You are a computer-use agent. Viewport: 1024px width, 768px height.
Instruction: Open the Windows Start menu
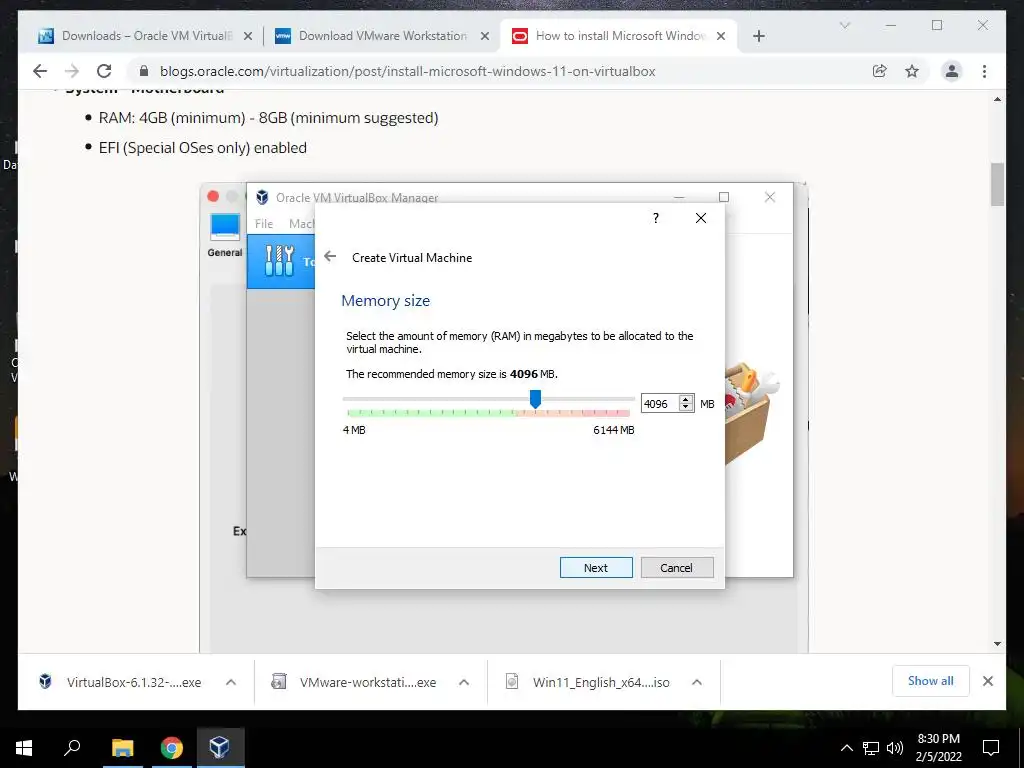24,748
